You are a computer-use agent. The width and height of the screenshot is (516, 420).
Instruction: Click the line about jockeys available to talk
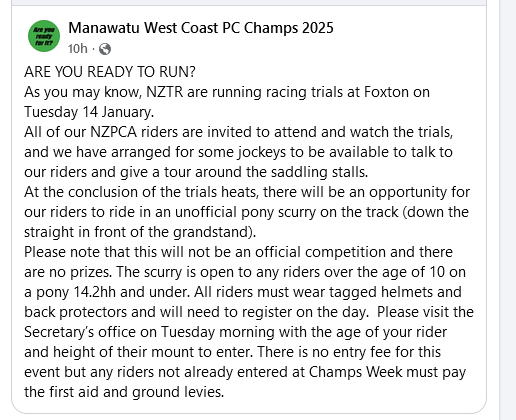[238, 152]
